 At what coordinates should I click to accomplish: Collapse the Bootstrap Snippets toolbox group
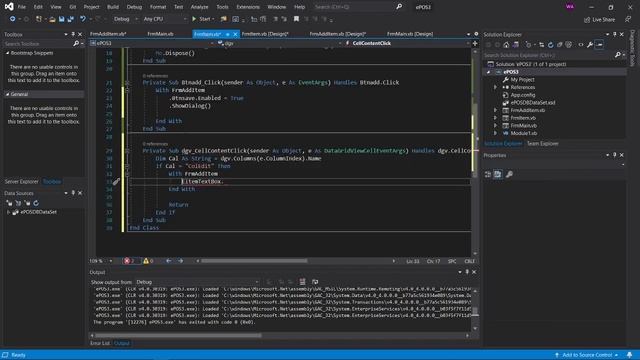(7, 53)
